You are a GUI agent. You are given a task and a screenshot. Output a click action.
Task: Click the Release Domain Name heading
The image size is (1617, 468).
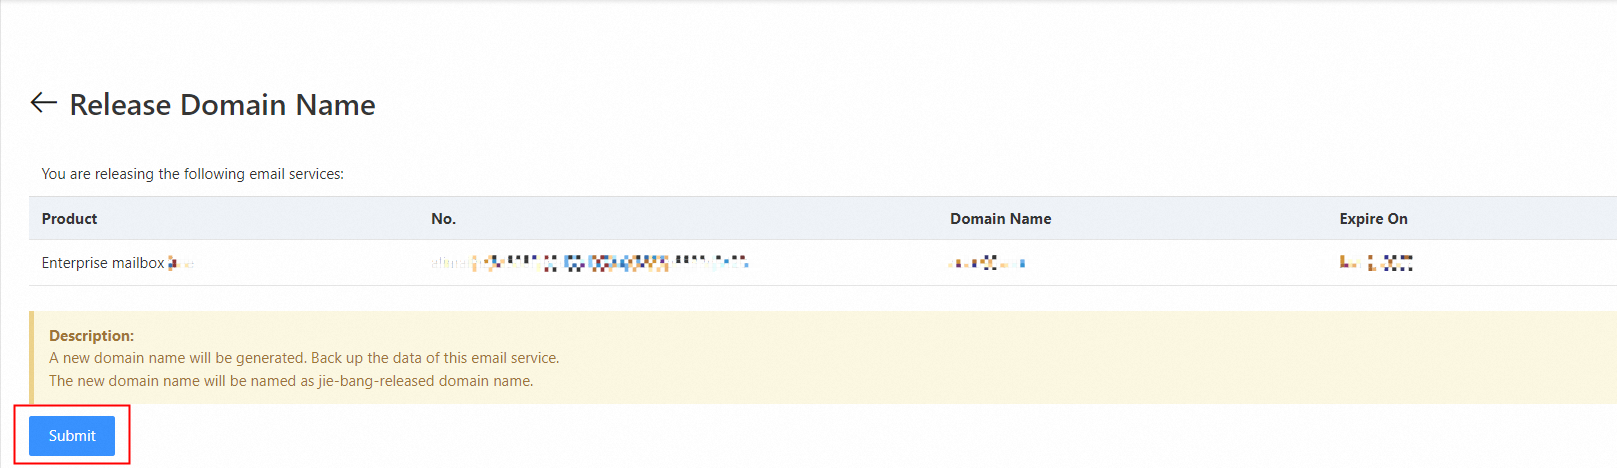pyautogui.click(x=222, y=105)
